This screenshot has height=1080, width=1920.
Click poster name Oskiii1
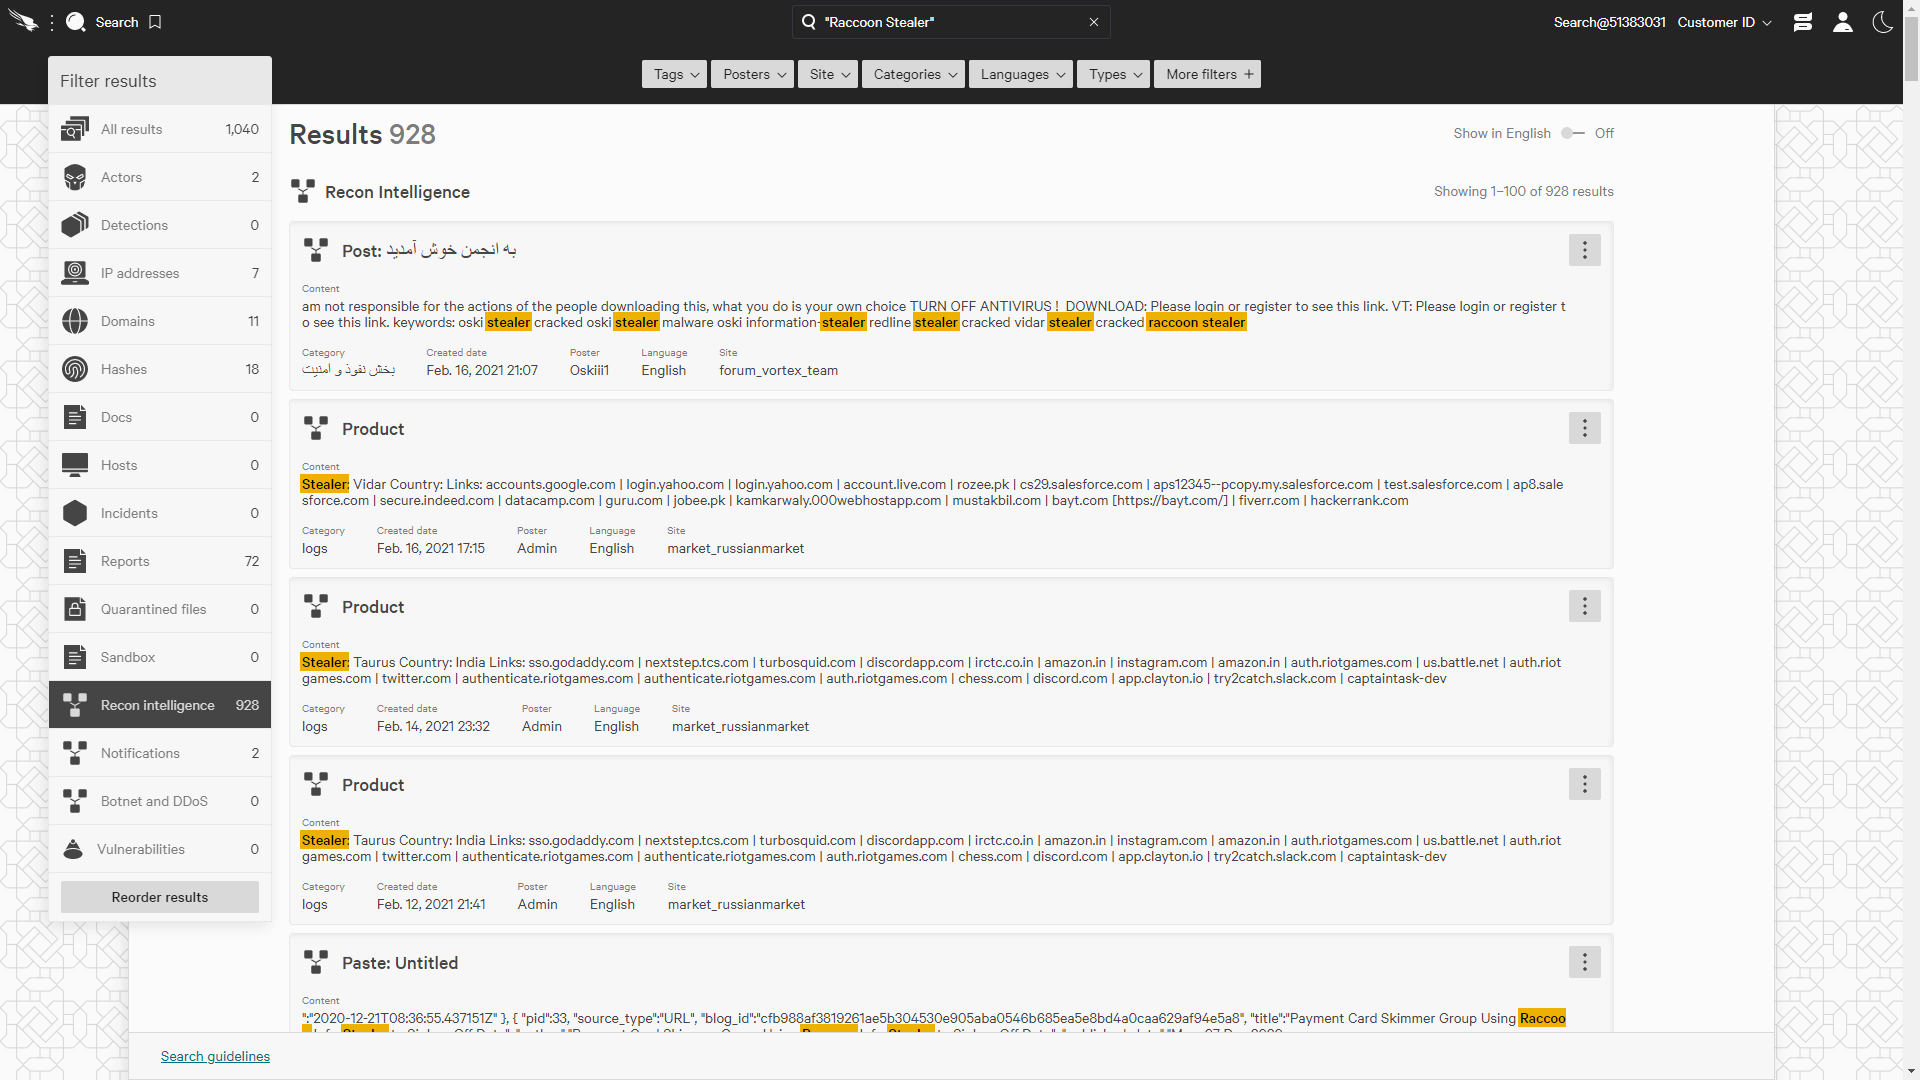tap(589, 370)
